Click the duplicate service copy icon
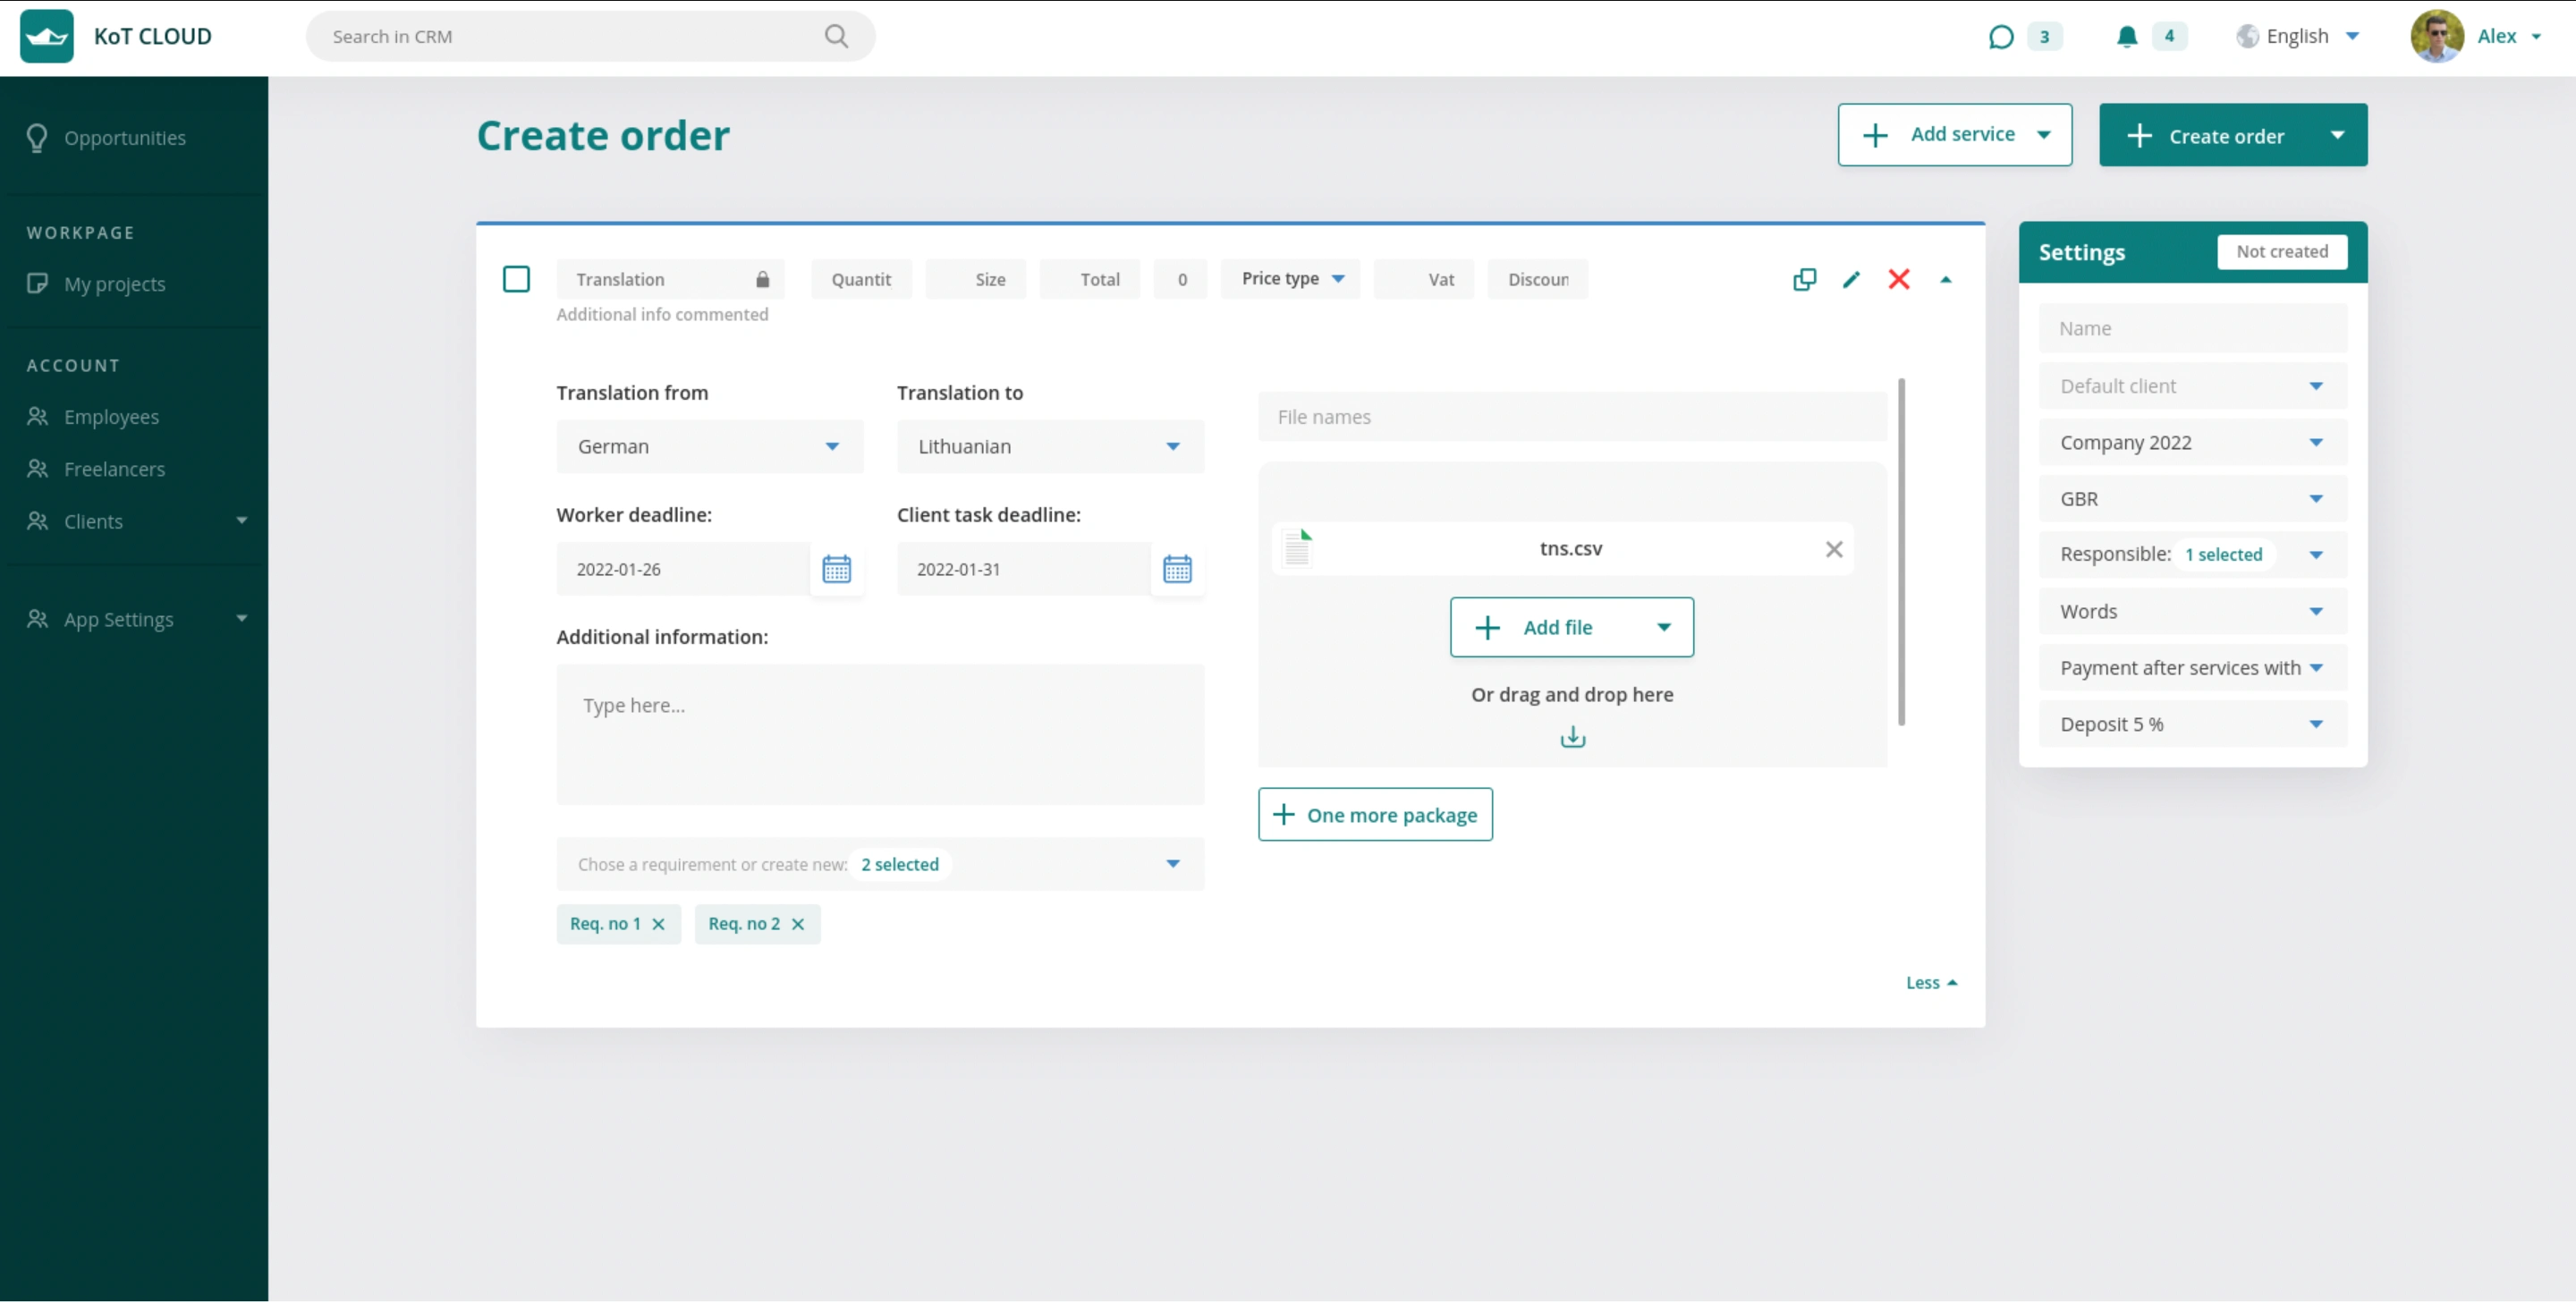 (1804, 280)
